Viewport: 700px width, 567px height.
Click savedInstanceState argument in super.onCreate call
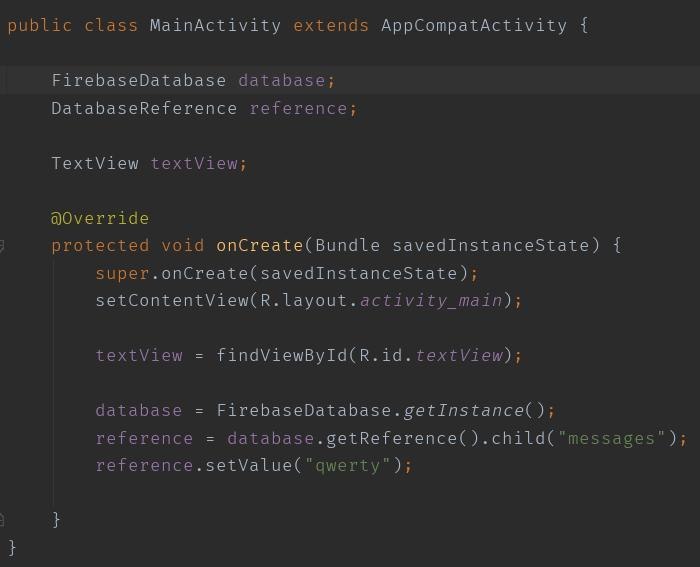pos(358,273)
